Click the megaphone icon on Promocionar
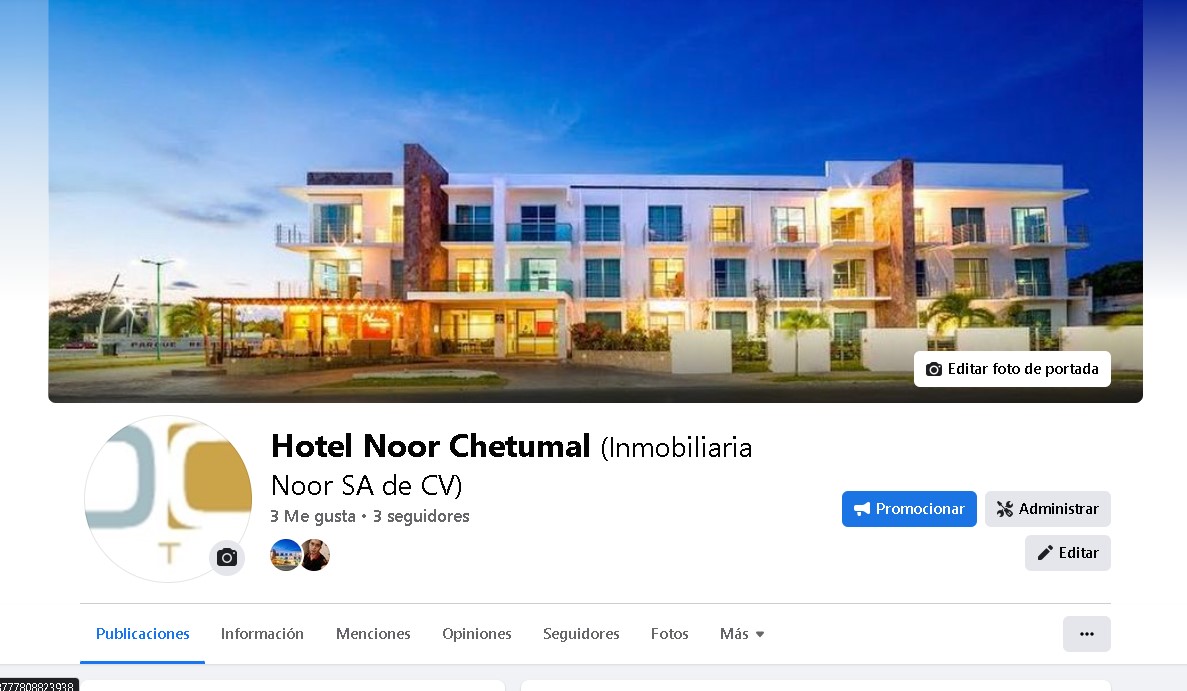 coord(861,509)
